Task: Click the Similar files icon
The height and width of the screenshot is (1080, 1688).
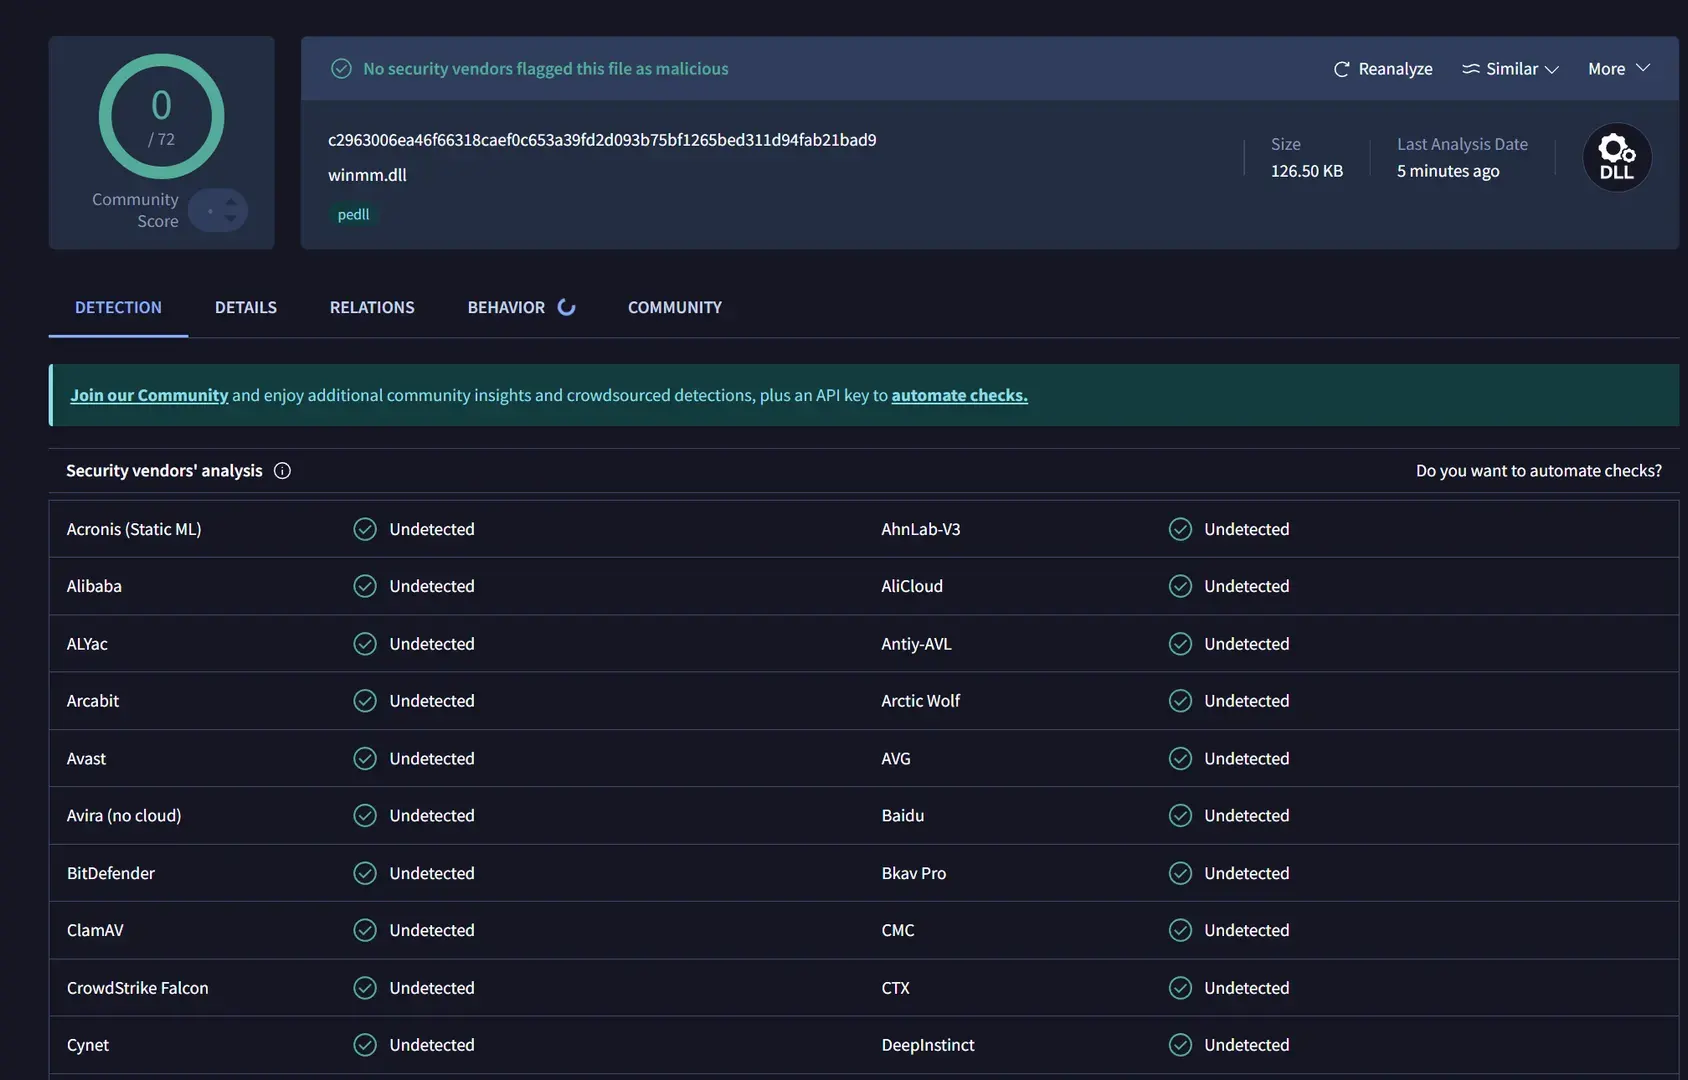Action: tap(1471, 69)
